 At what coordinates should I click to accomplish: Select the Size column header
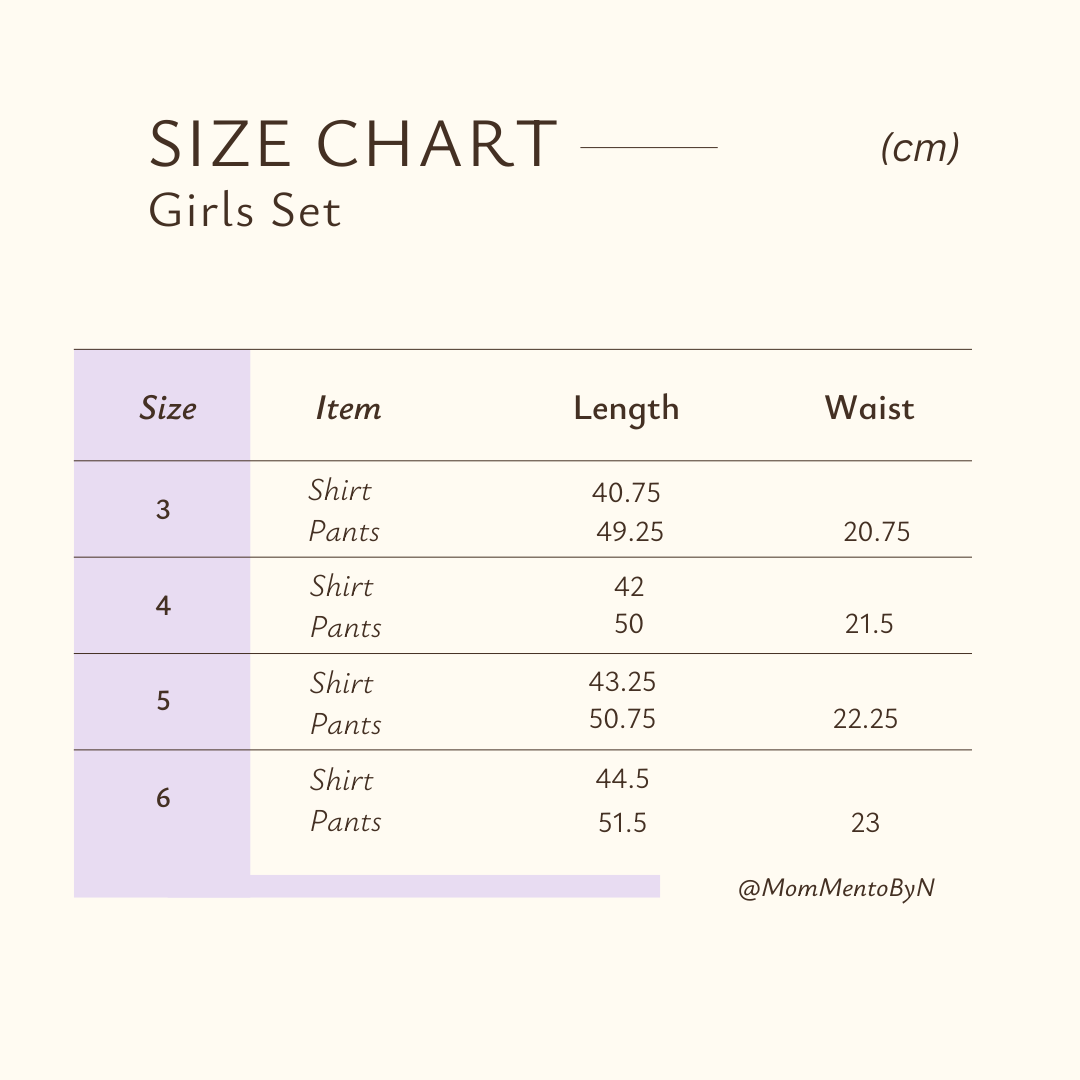[x=168, y=408]
